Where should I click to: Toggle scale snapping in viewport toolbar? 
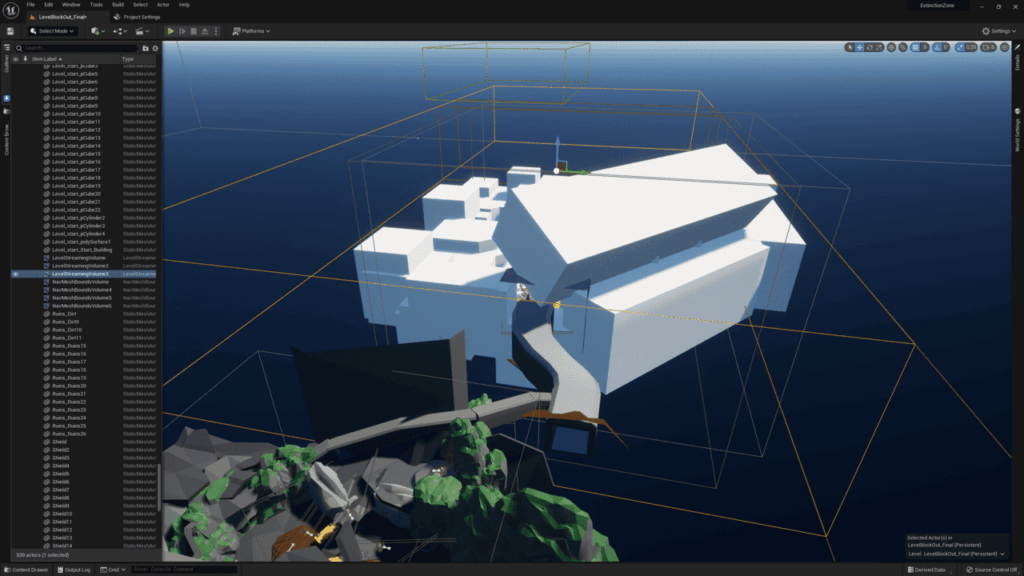click(x=961, y=47)
